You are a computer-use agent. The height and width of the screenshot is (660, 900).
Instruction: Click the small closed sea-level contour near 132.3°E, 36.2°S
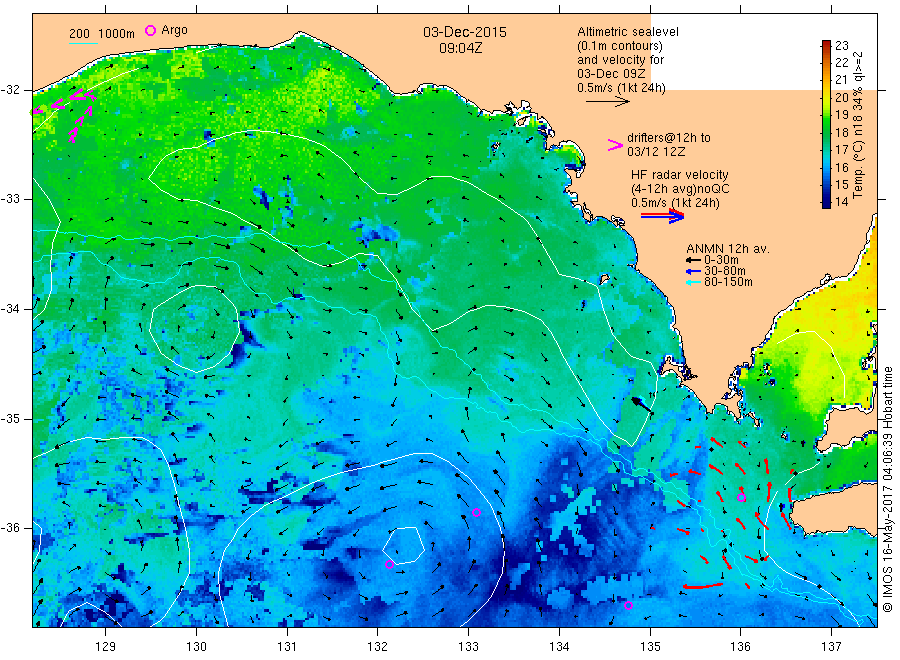click(x=404, y=545)
